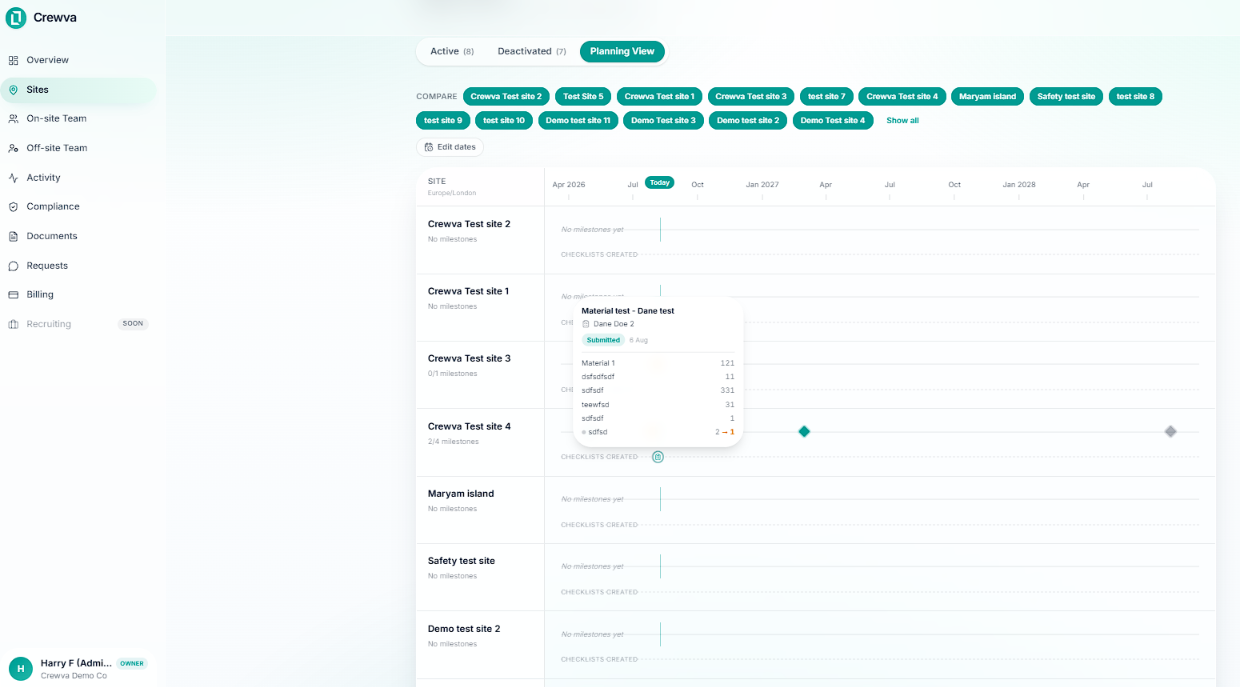Click the Edit dates button
Screen dimensions: 1241x687
[x=450, y=147]
